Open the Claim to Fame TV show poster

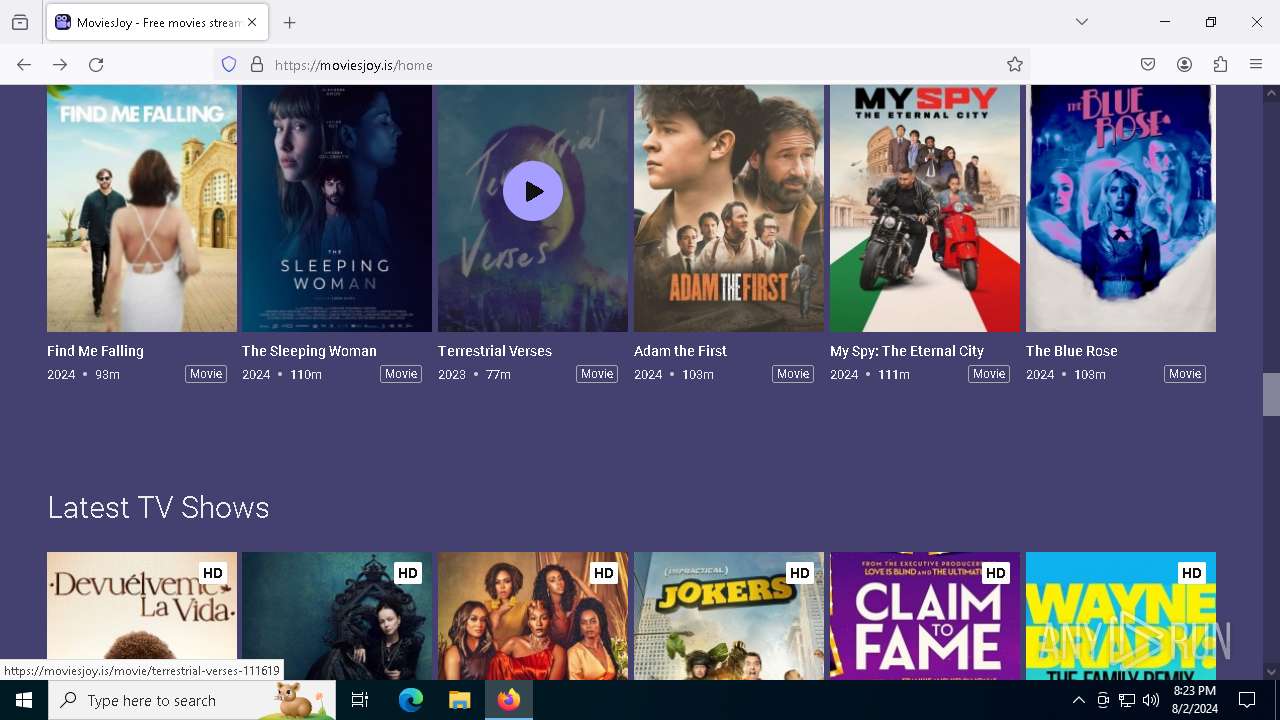[925, 616]
